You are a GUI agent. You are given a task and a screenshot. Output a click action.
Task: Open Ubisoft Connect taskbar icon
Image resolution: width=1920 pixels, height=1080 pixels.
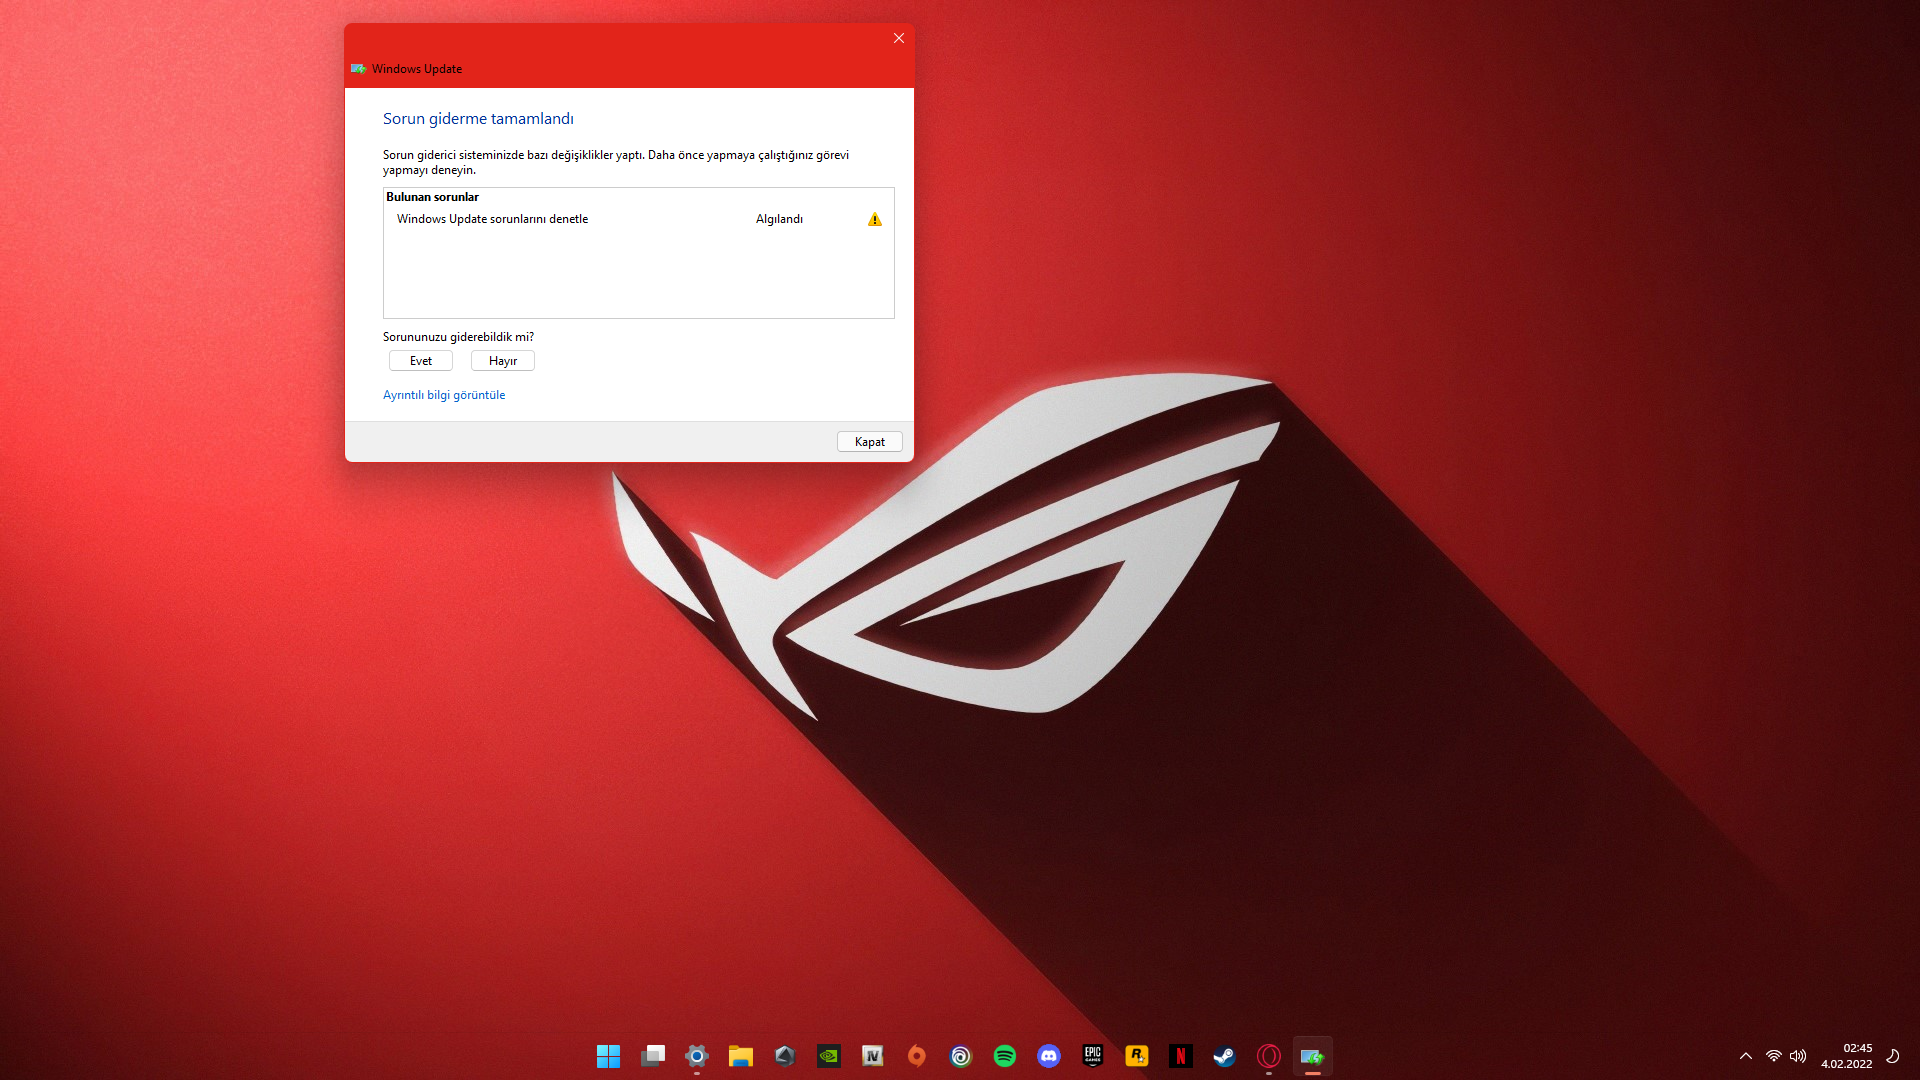tap(961, 1056)
